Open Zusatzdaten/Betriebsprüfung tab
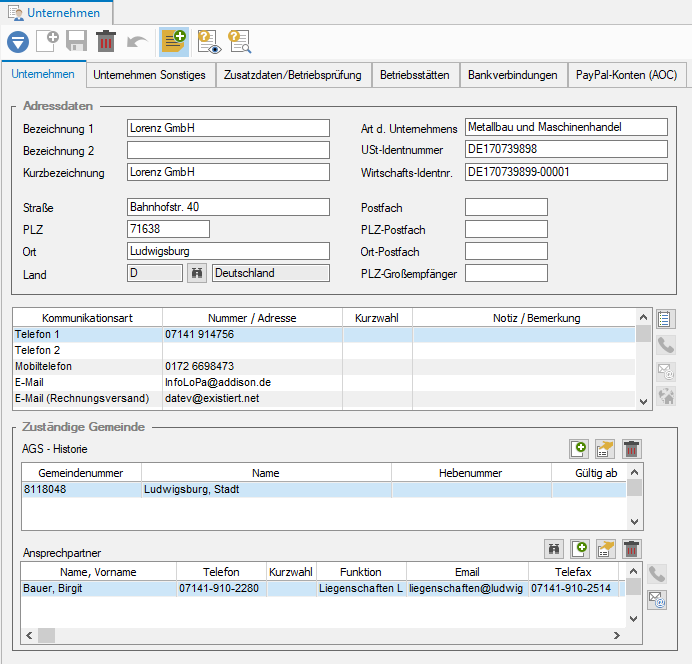 (x=293, y=75)
